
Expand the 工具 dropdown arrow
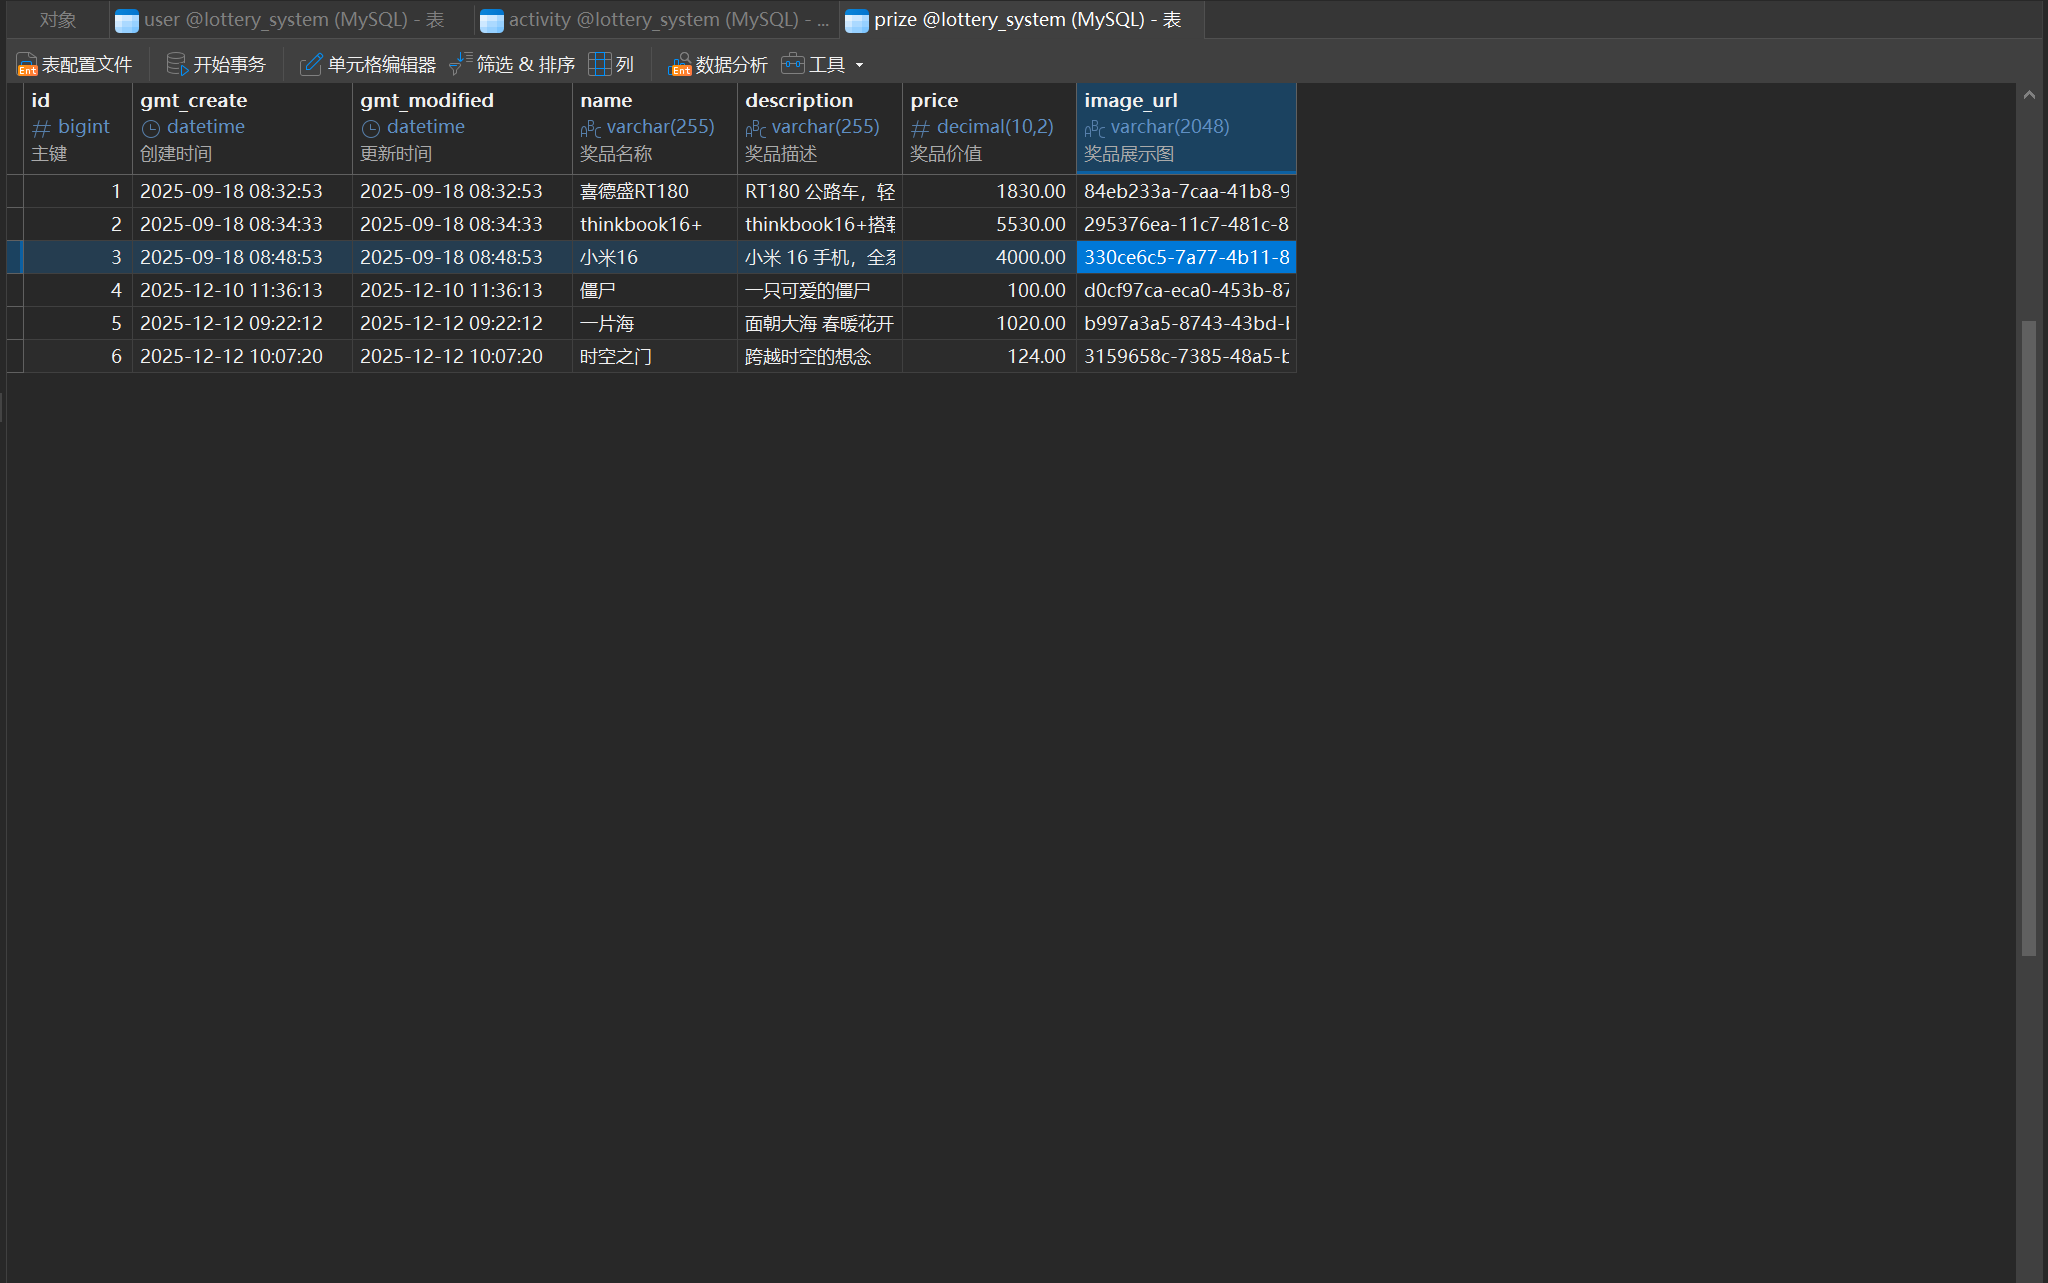859,66
